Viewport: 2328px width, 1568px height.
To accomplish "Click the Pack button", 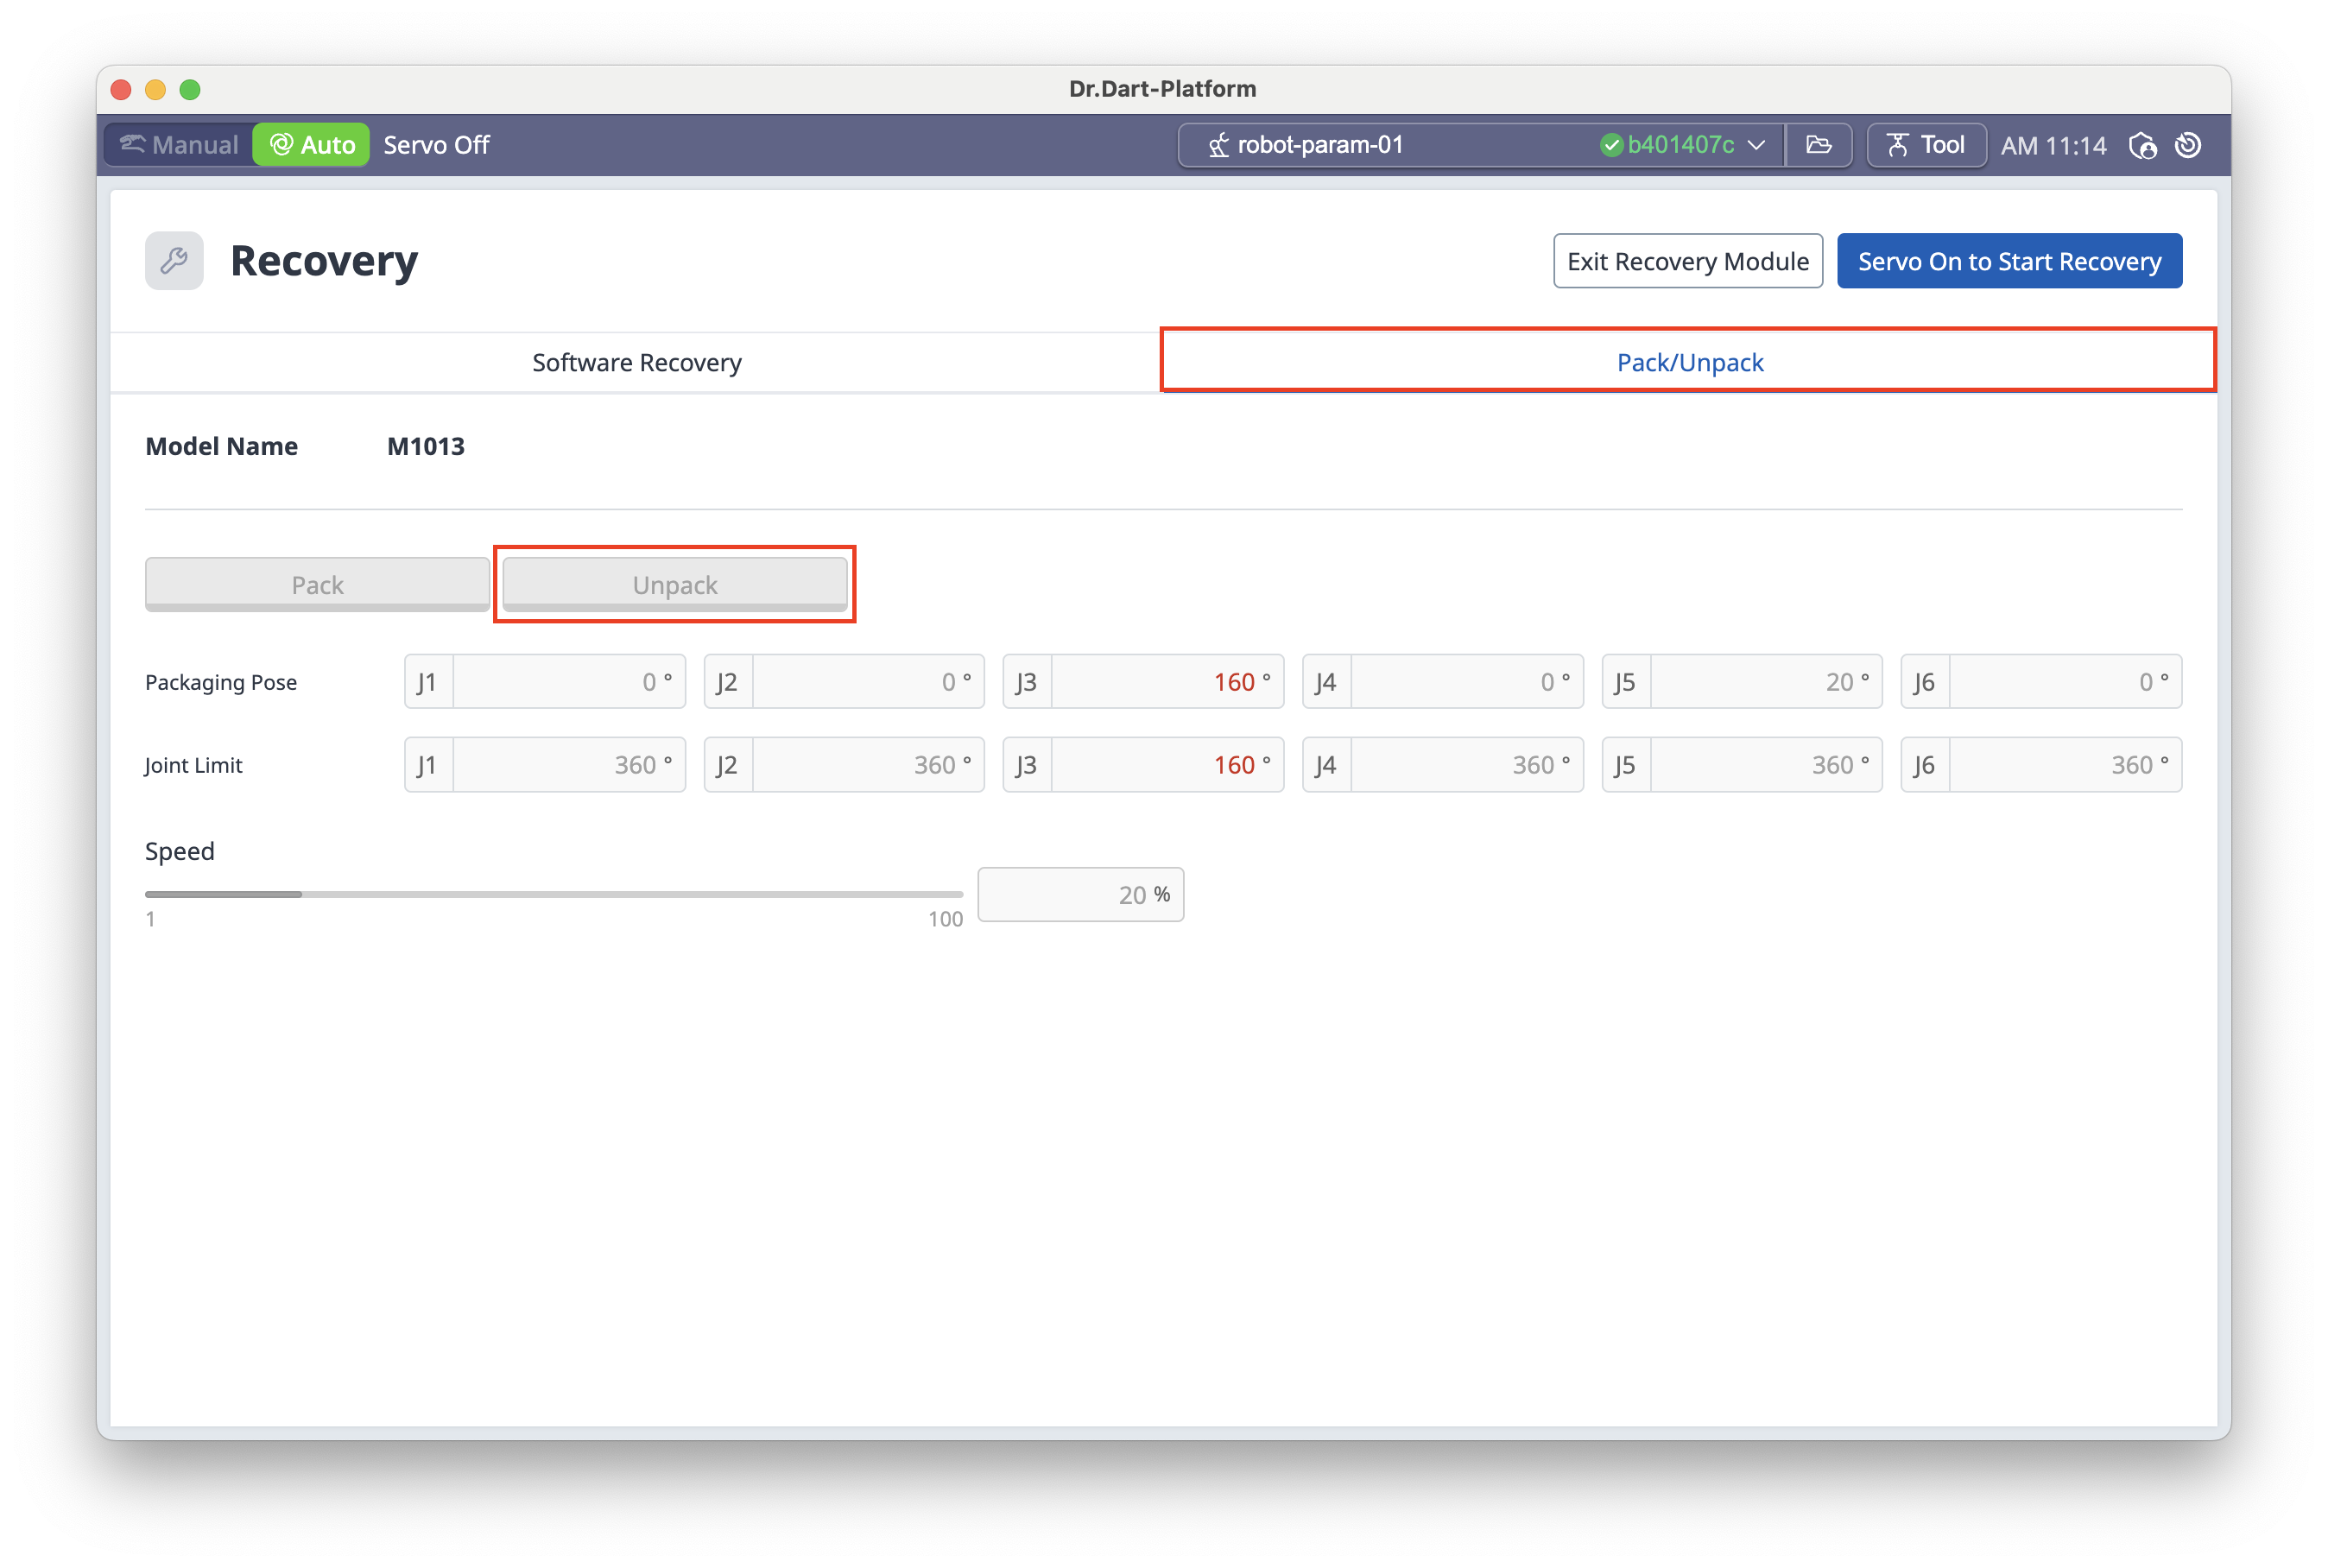I will [x=317, y=584].
